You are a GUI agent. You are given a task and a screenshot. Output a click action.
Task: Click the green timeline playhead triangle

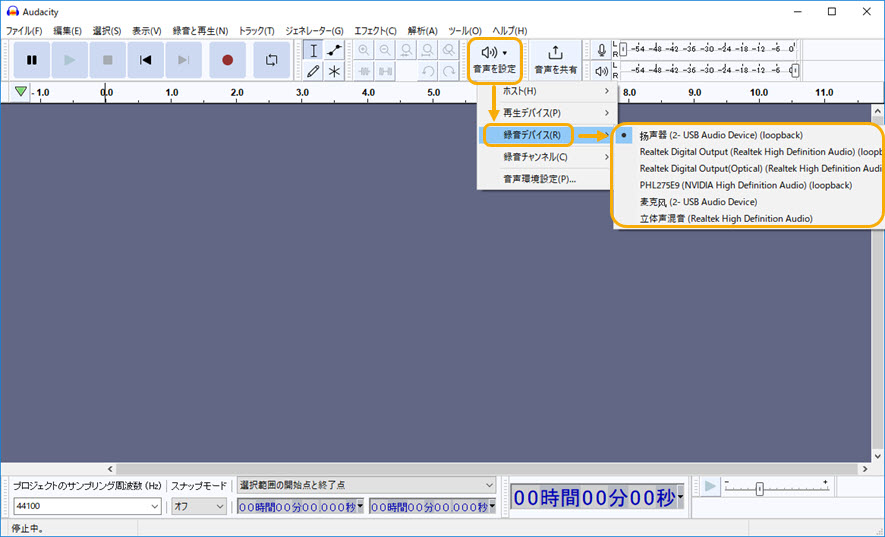pos(21,91)
